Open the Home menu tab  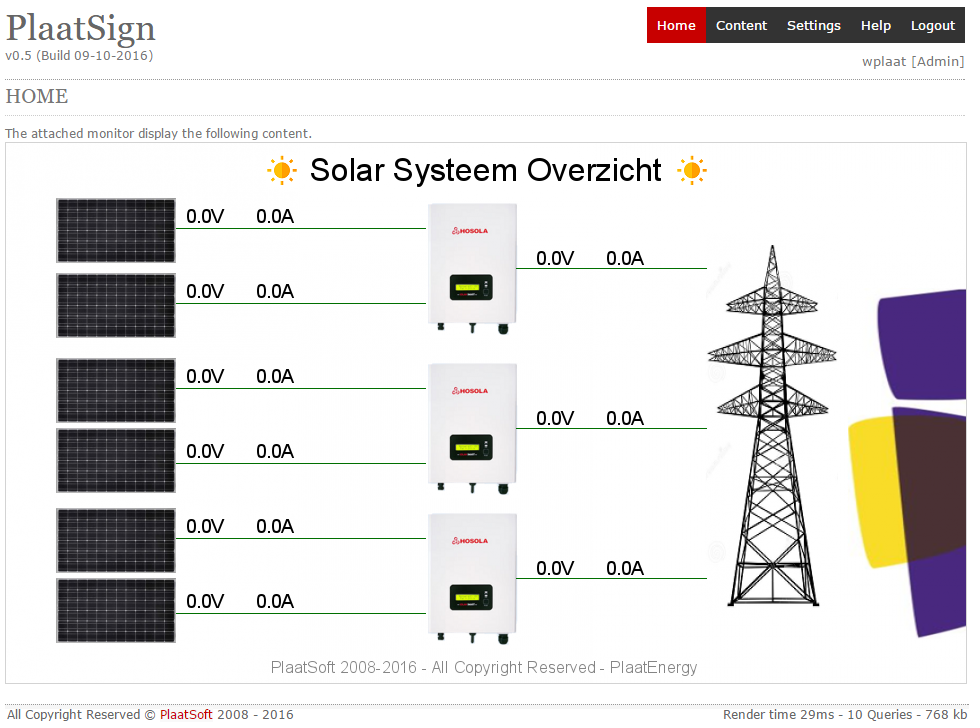[x=676, y=25]
